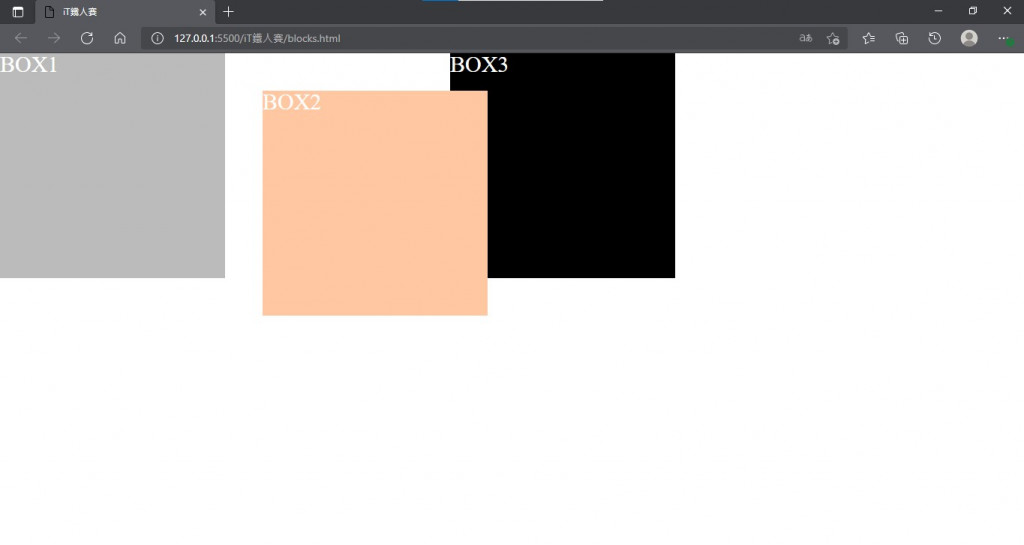Click the browser forward arrow
The width and height of the screenshot is (1024, 545).
click(x=54, y=39)
